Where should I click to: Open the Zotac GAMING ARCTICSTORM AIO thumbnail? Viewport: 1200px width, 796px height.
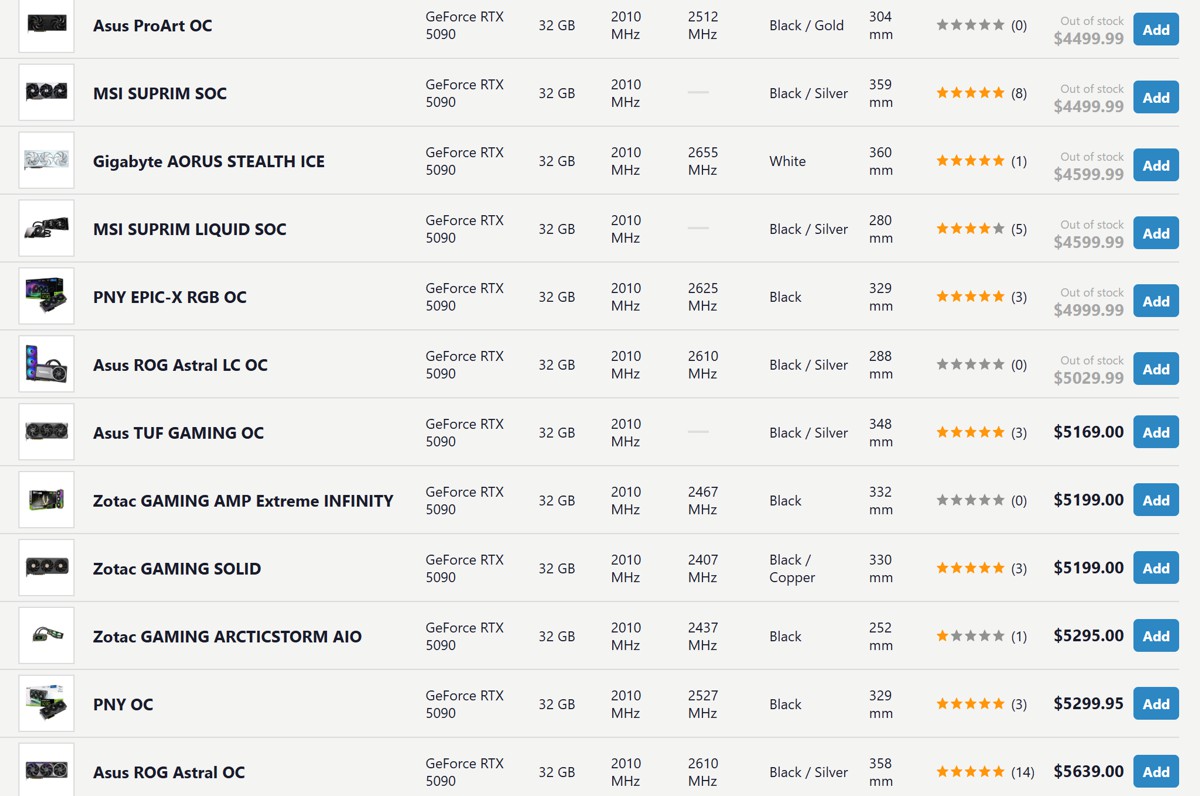pos(46,636)
